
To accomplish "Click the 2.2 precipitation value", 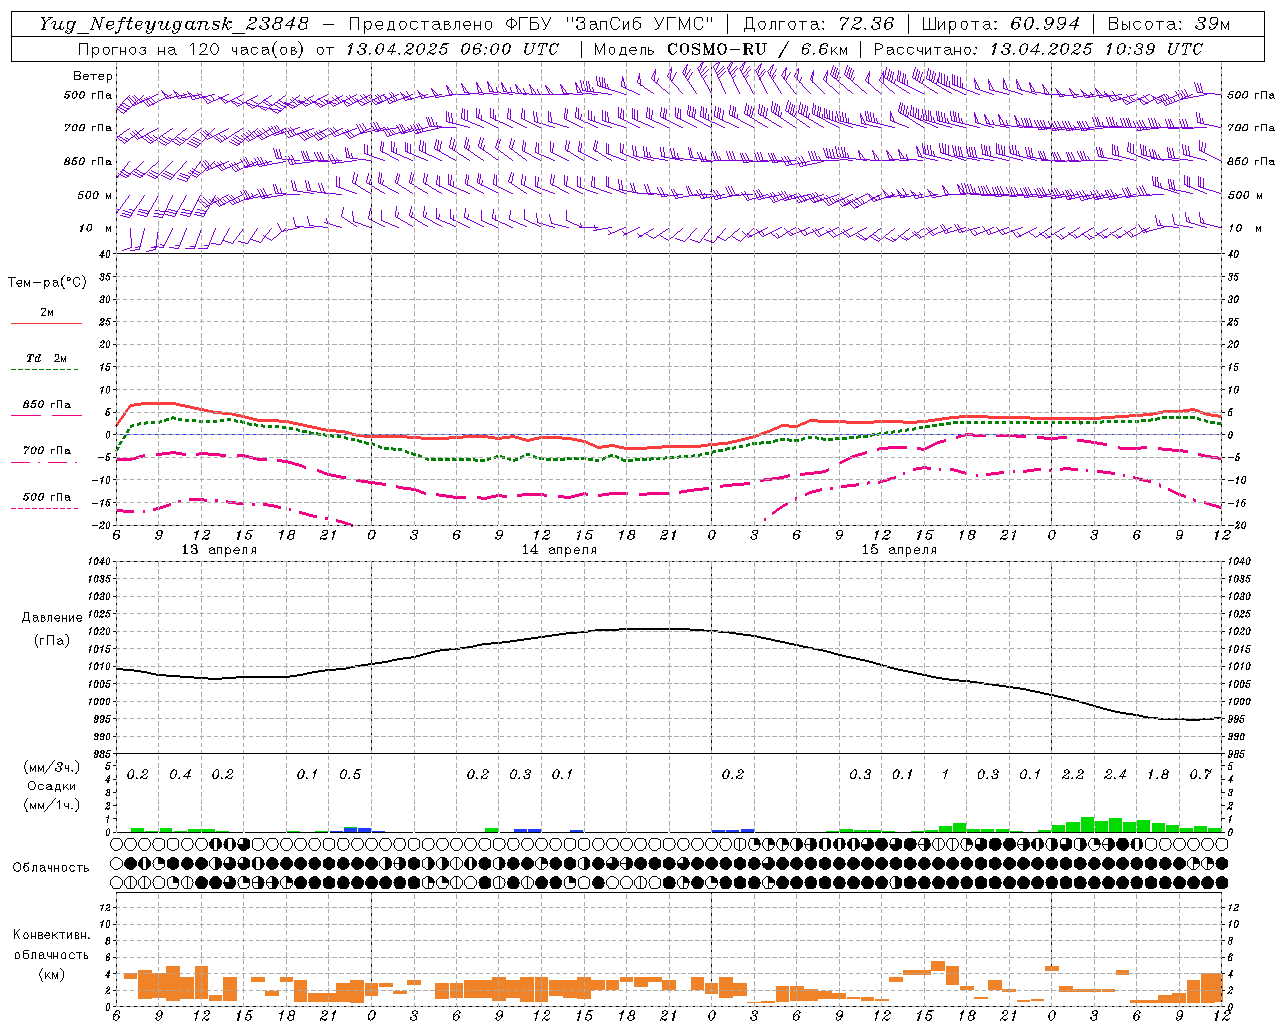I will point(1073,774).
